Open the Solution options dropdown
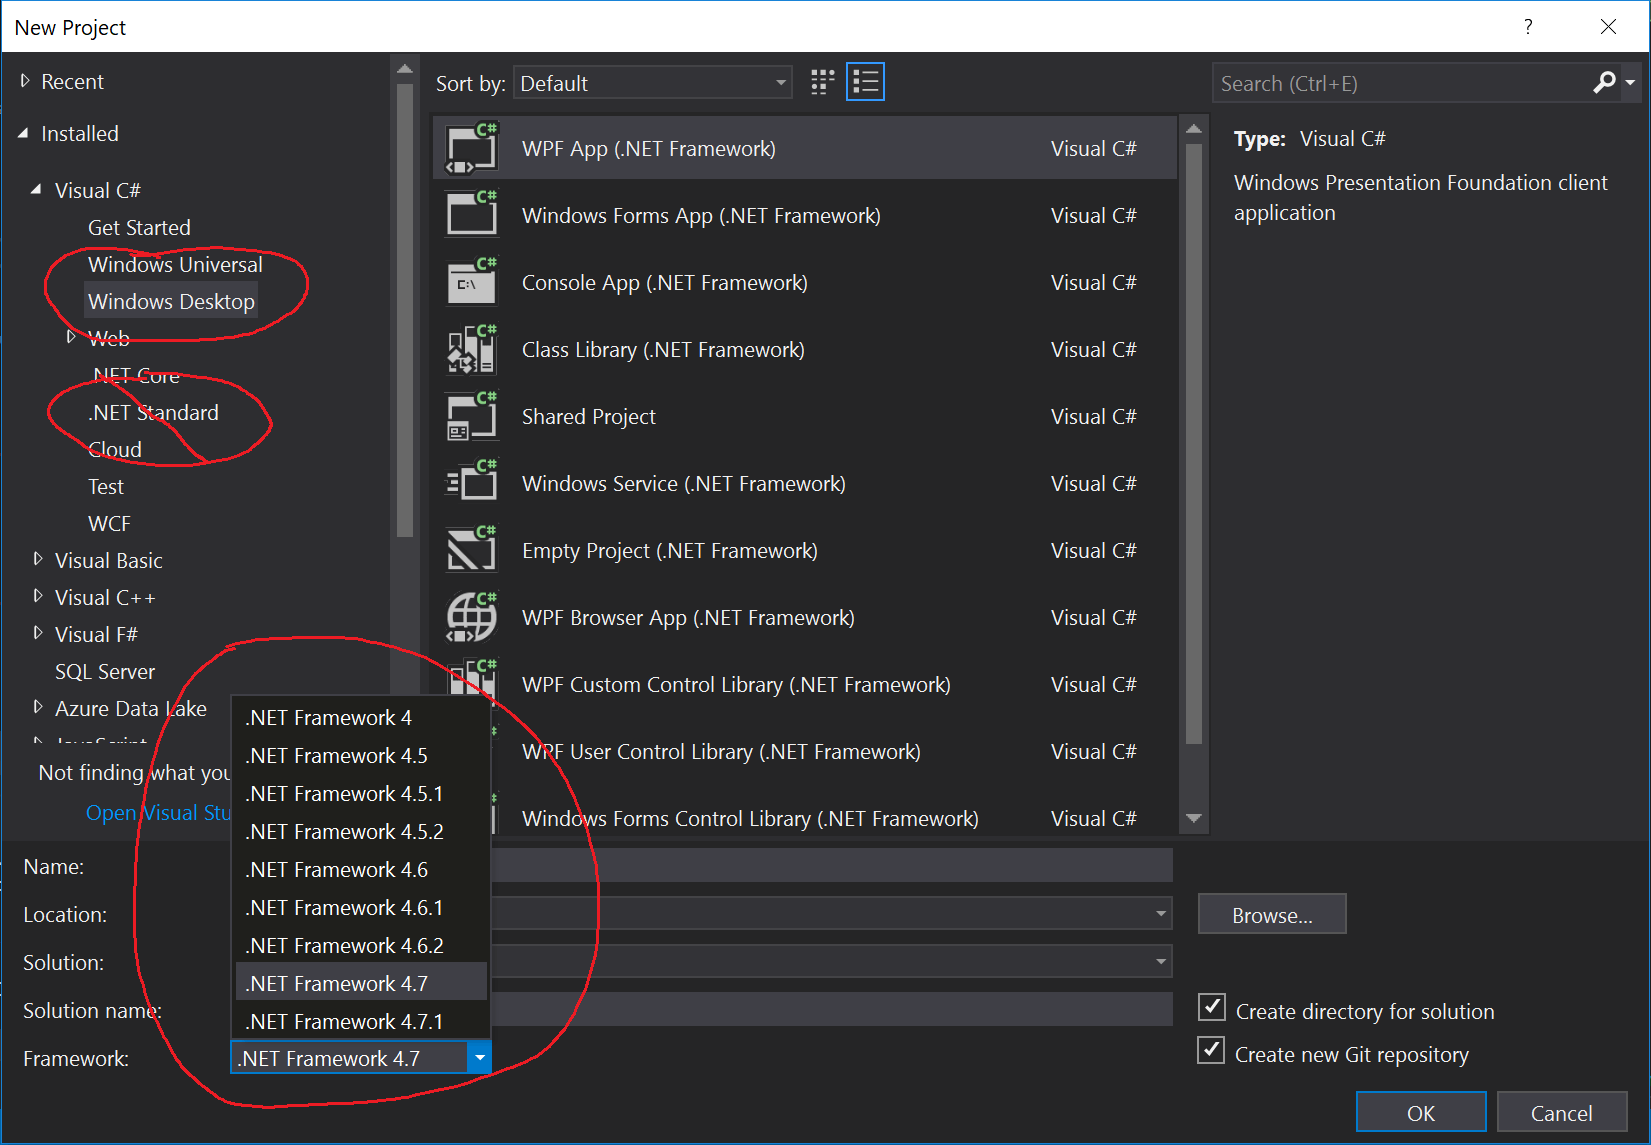 pyautogui.click(x=1160, y=961)
